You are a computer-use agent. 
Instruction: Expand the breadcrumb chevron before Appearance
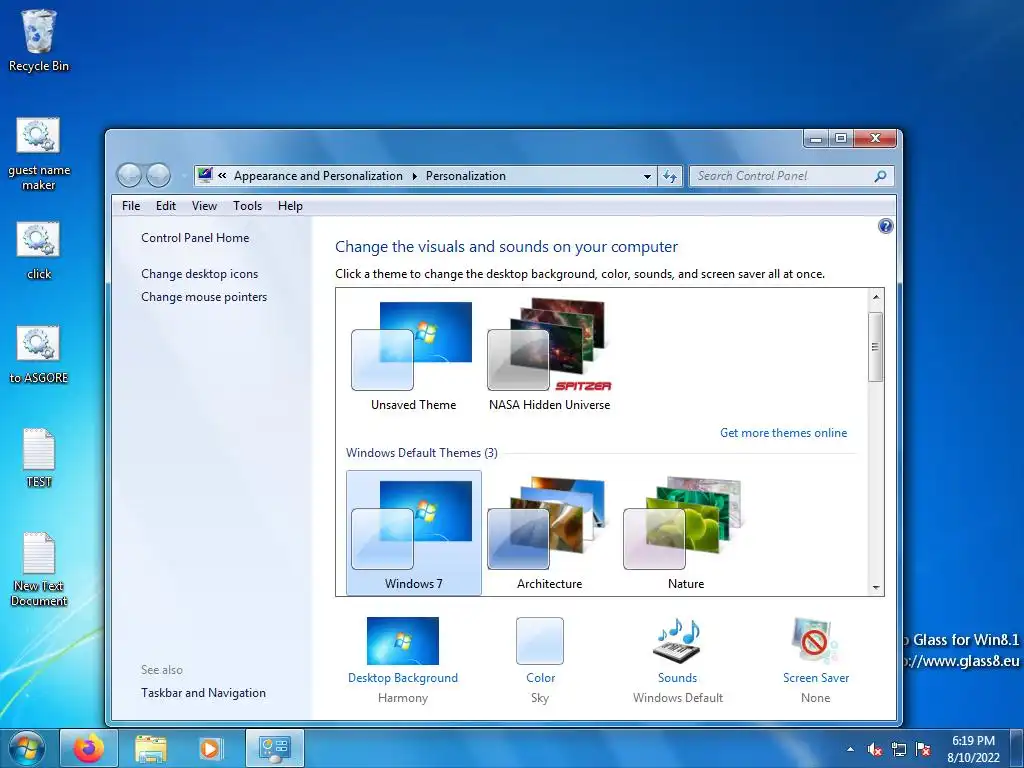222,176
